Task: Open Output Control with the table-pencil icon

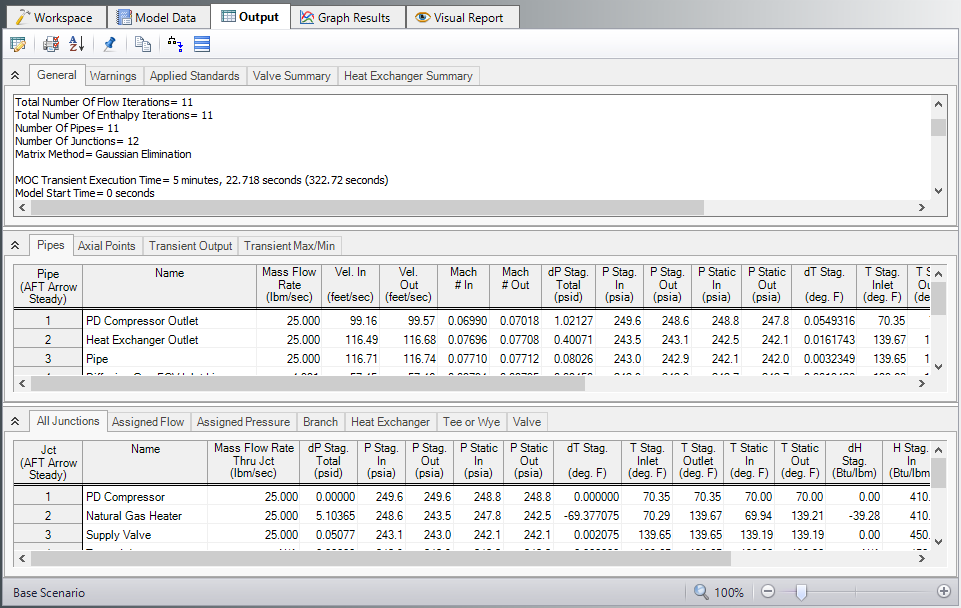Action: pos(18,44)
